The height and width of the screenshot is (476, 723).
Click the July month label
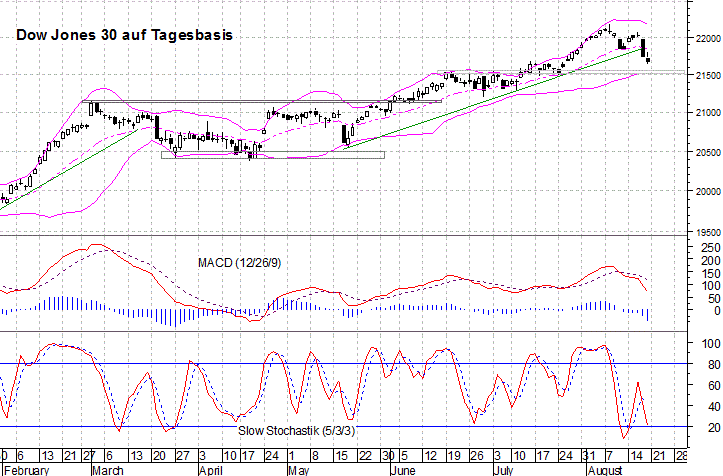point(503,470)
